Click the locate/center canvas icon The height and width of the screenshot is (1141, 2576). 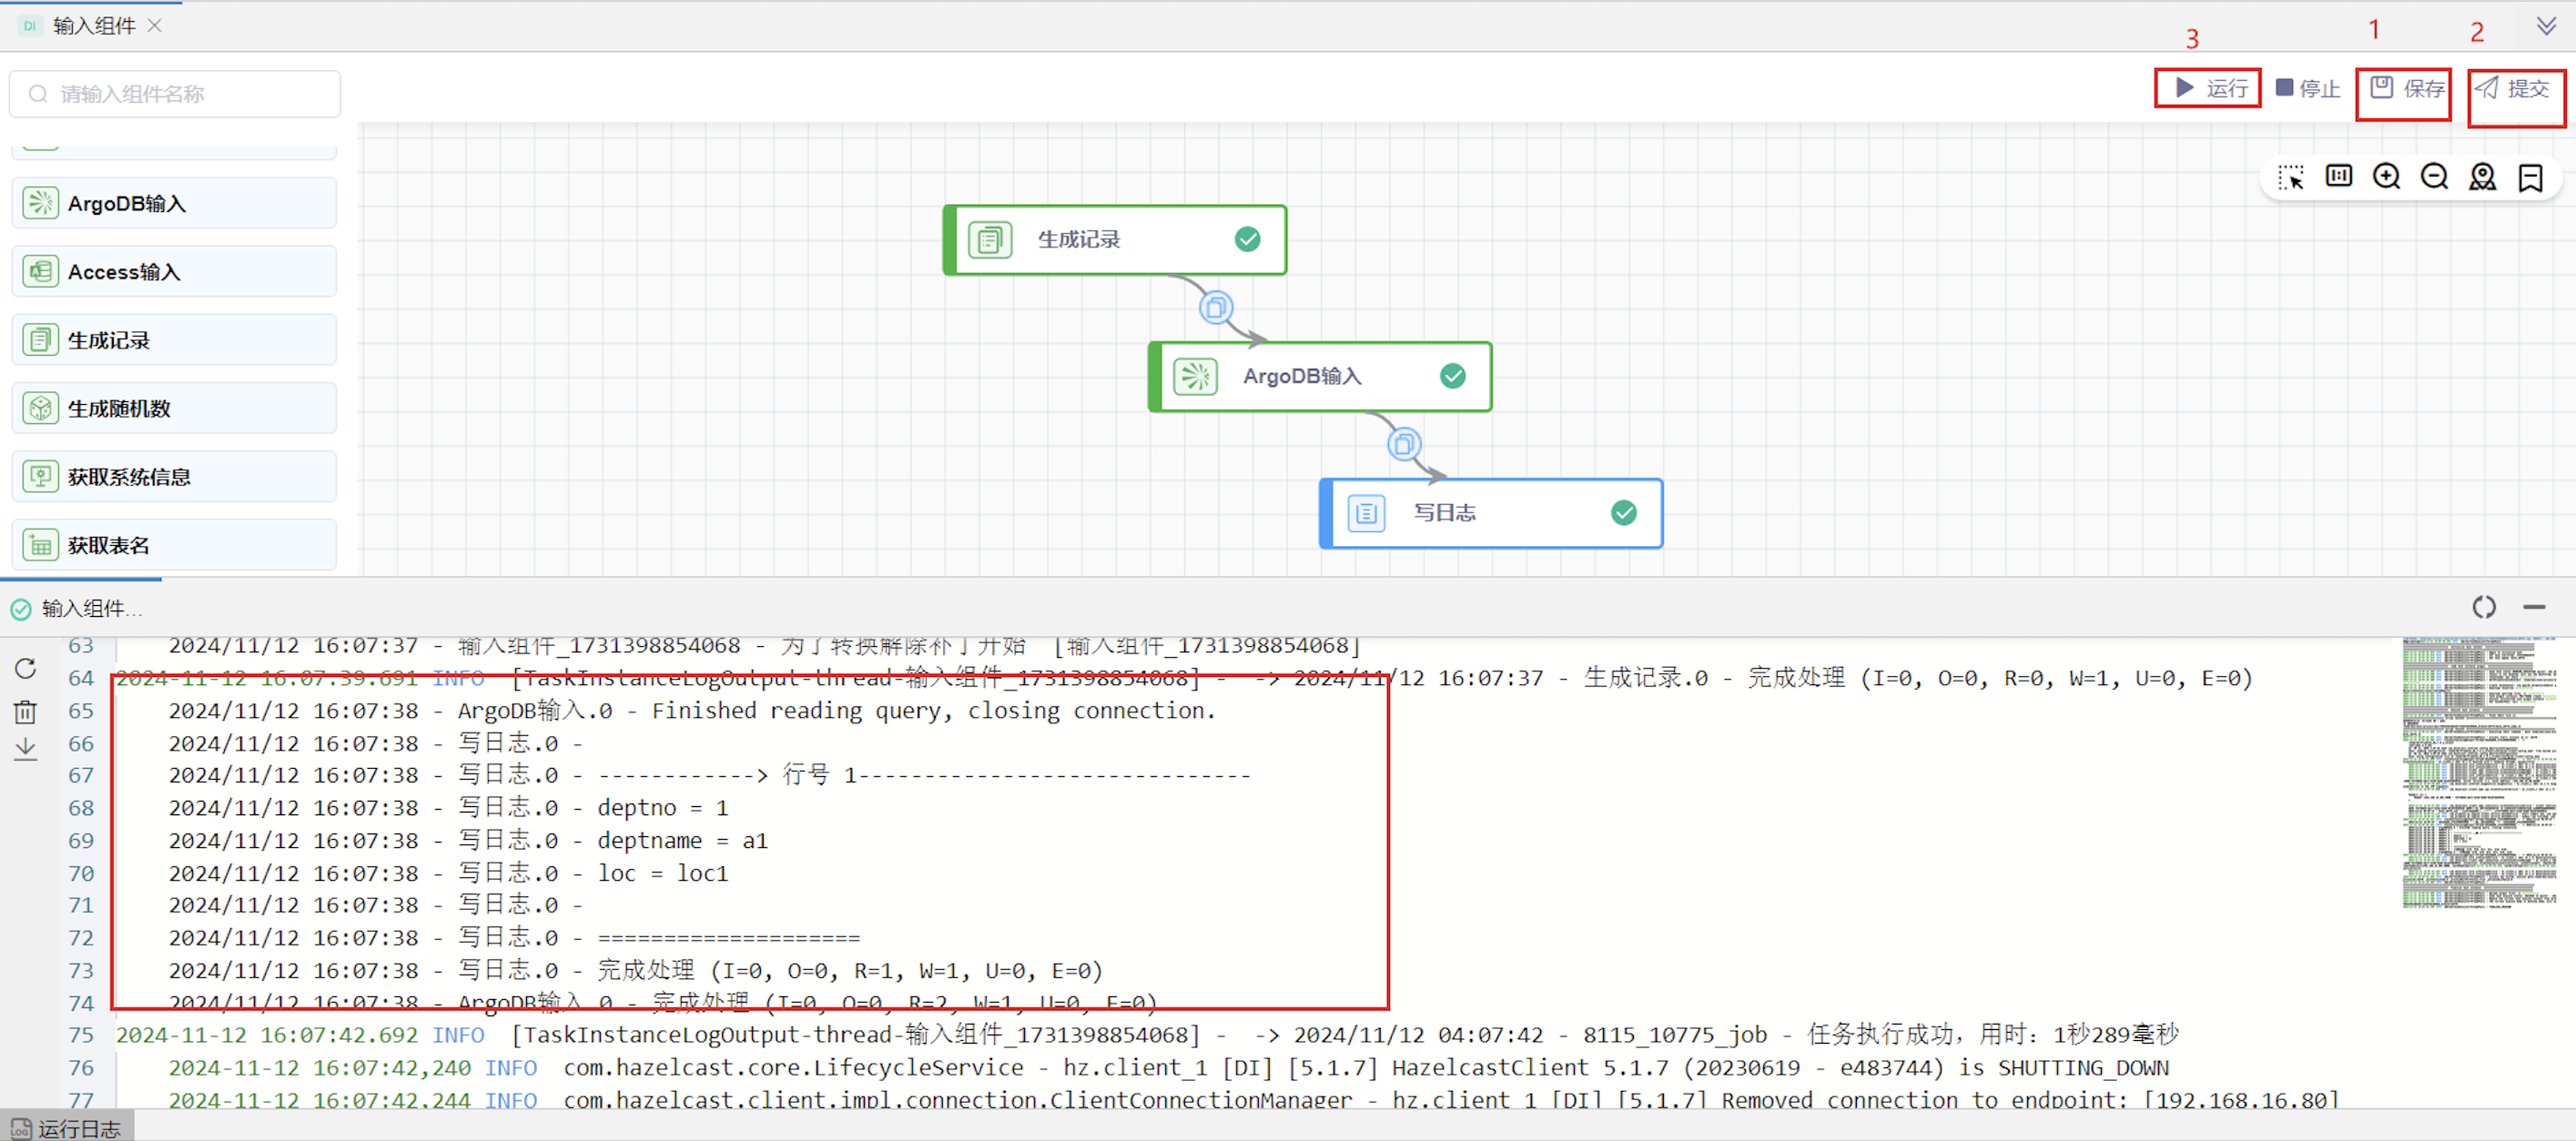[2482, 177]
